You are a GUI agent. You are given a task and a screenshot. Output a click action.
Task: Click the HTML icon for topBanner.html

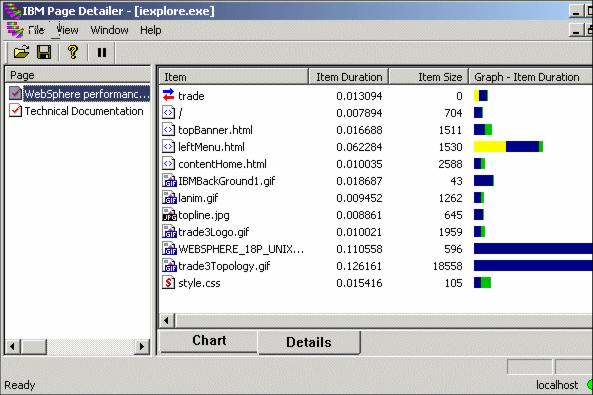click(x=168, y=129)
